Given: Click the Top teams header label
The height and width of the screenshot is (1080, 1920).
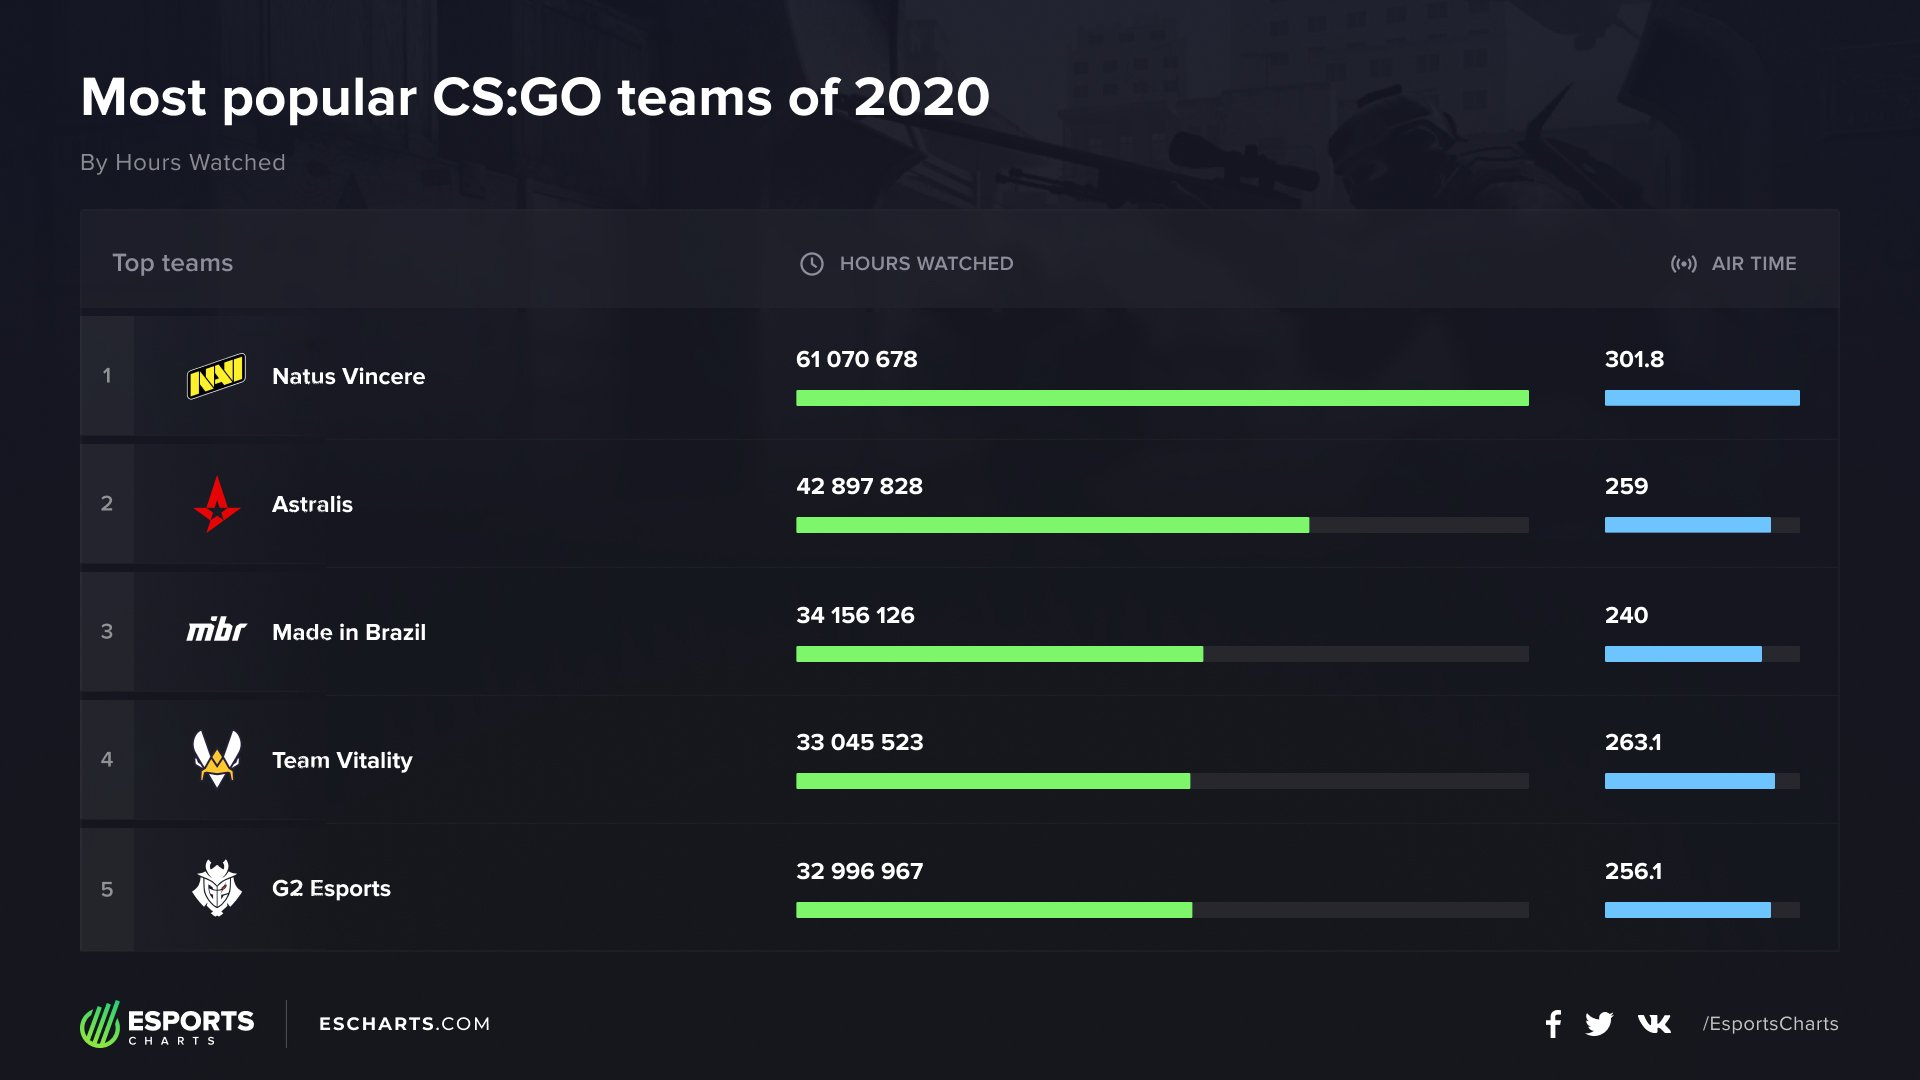Looking at the screenshot, I should [172, 263].
